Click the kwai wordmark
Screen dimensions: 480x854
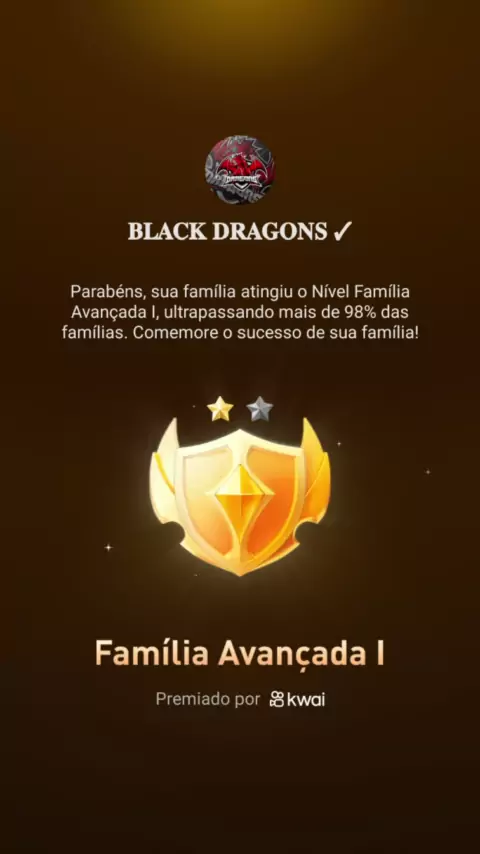[x=306, y=699]
